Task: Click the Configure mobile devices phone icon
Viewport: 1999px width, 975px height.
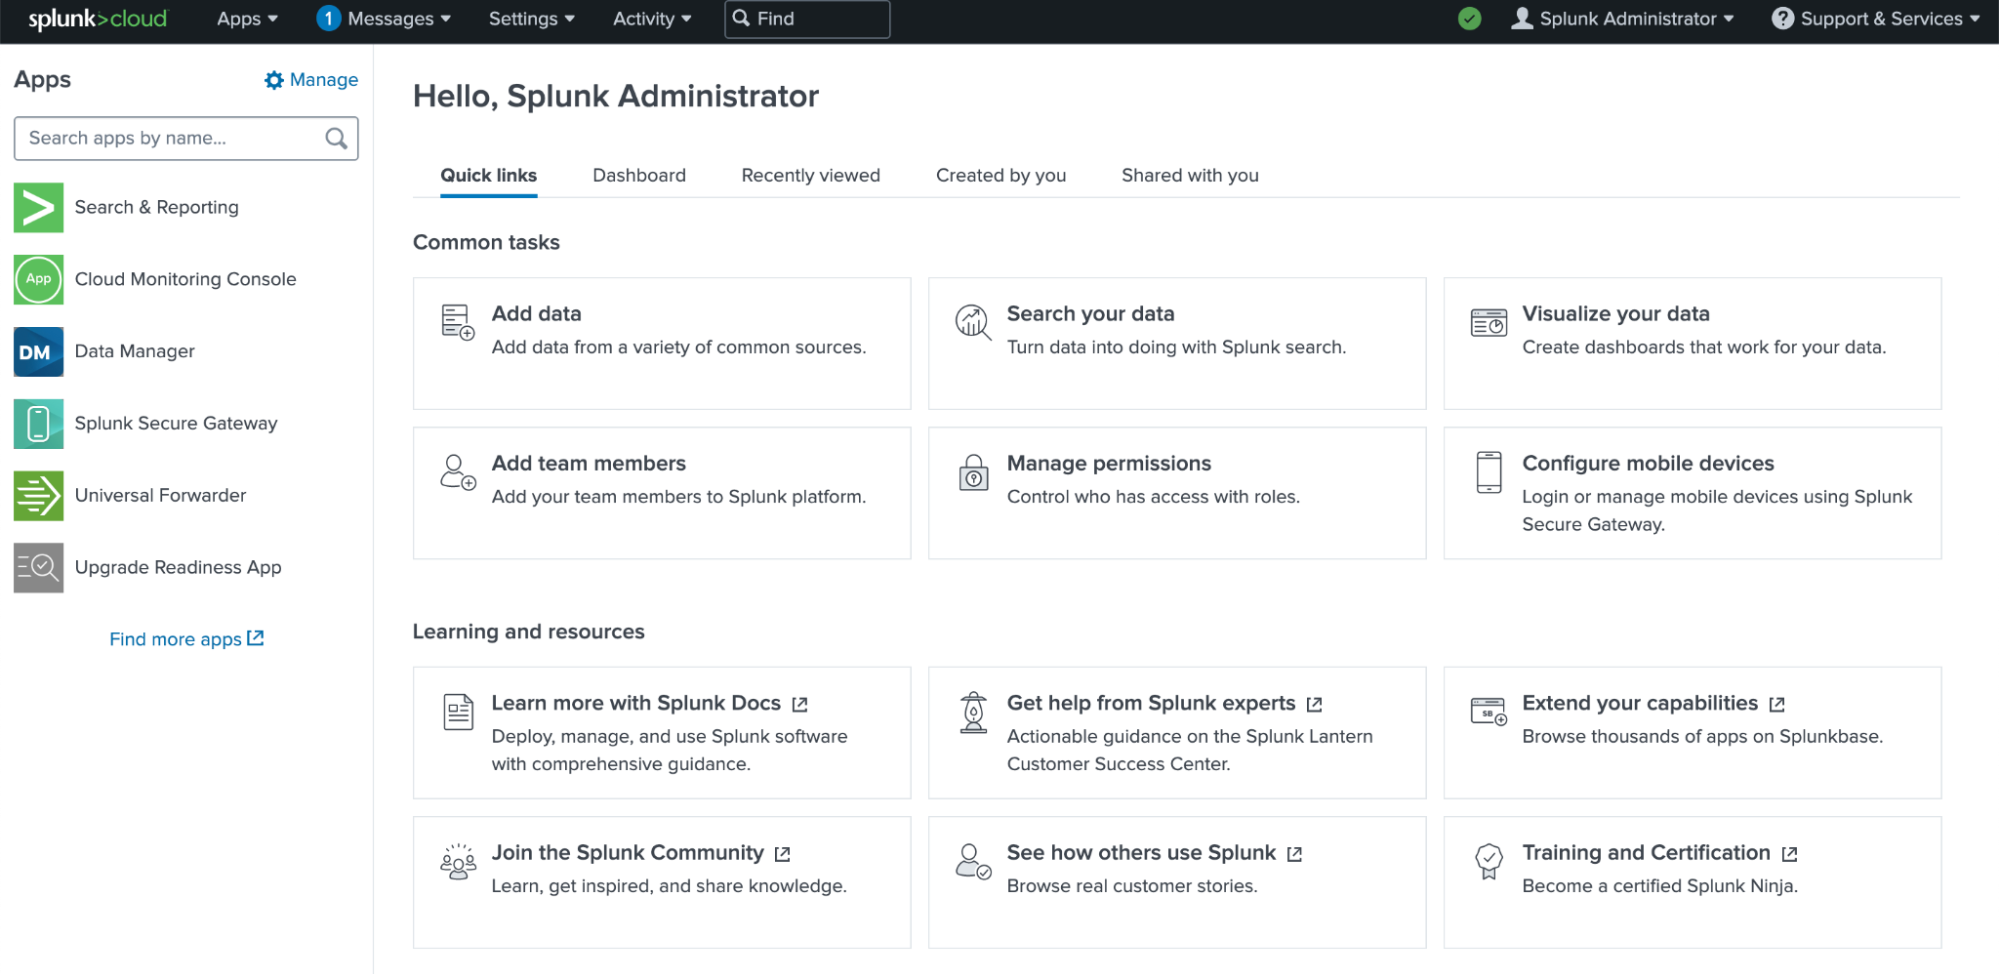Action: [x=1489, y=472]
